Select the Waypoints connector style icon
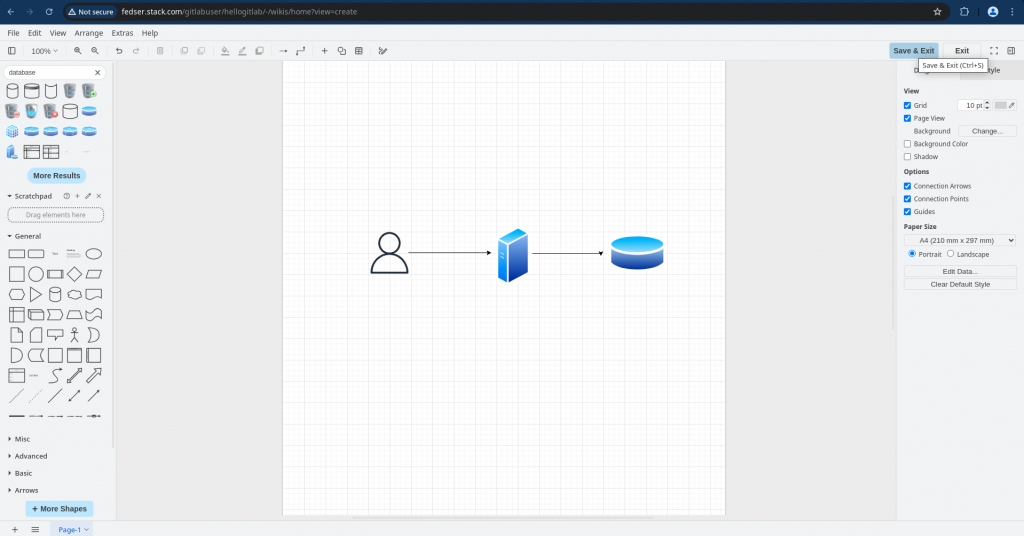The width and height of the screenshot is (1024, 536). tap(300, 51)
